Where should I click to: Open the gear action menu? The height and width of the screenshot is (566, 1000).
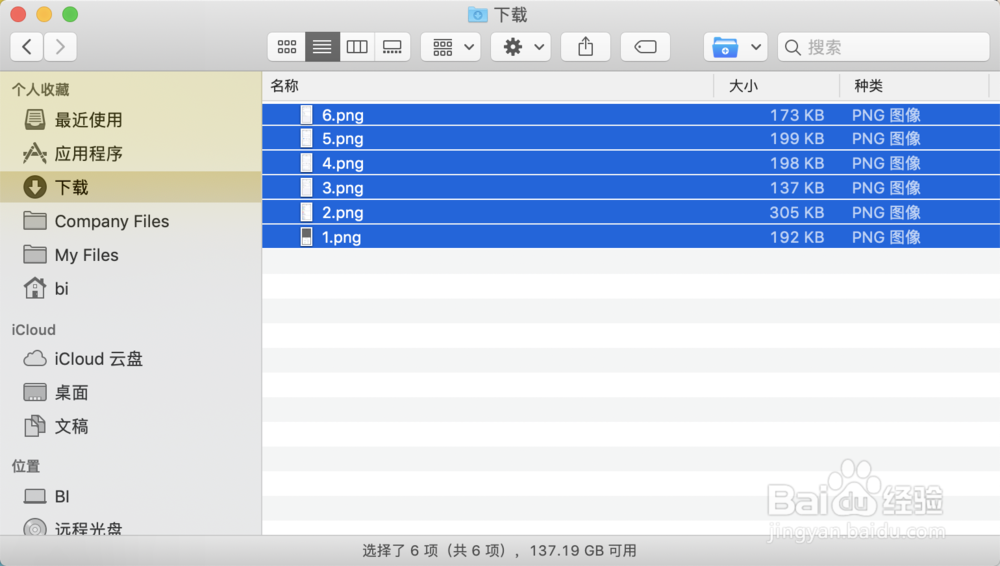521,47
